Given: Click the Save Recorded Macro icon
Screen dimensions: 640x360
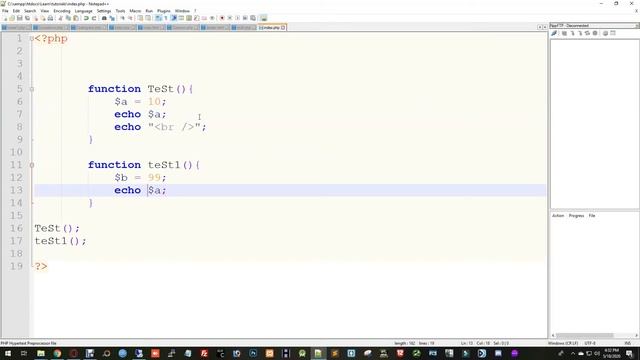Looking at the screenshot, I should 253,18.
